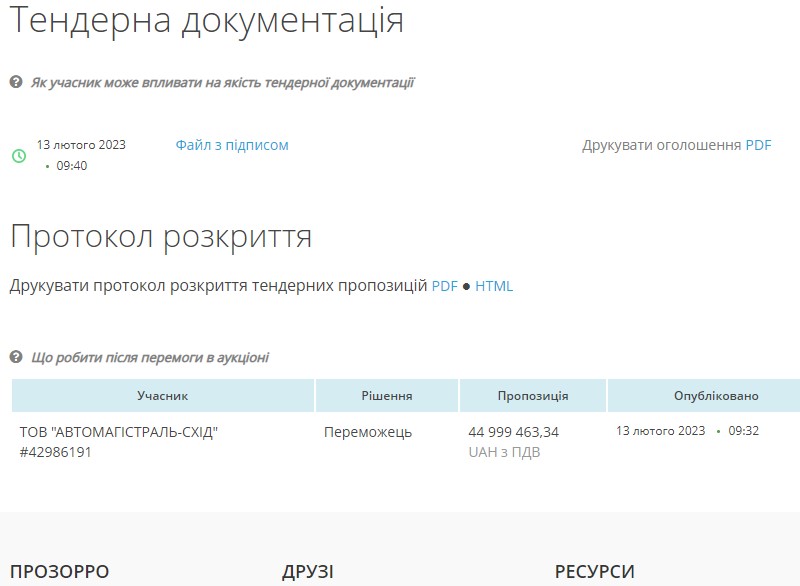
Task: Click the question mark icon beside Що робити після перемоги
Action: (16, 356)
